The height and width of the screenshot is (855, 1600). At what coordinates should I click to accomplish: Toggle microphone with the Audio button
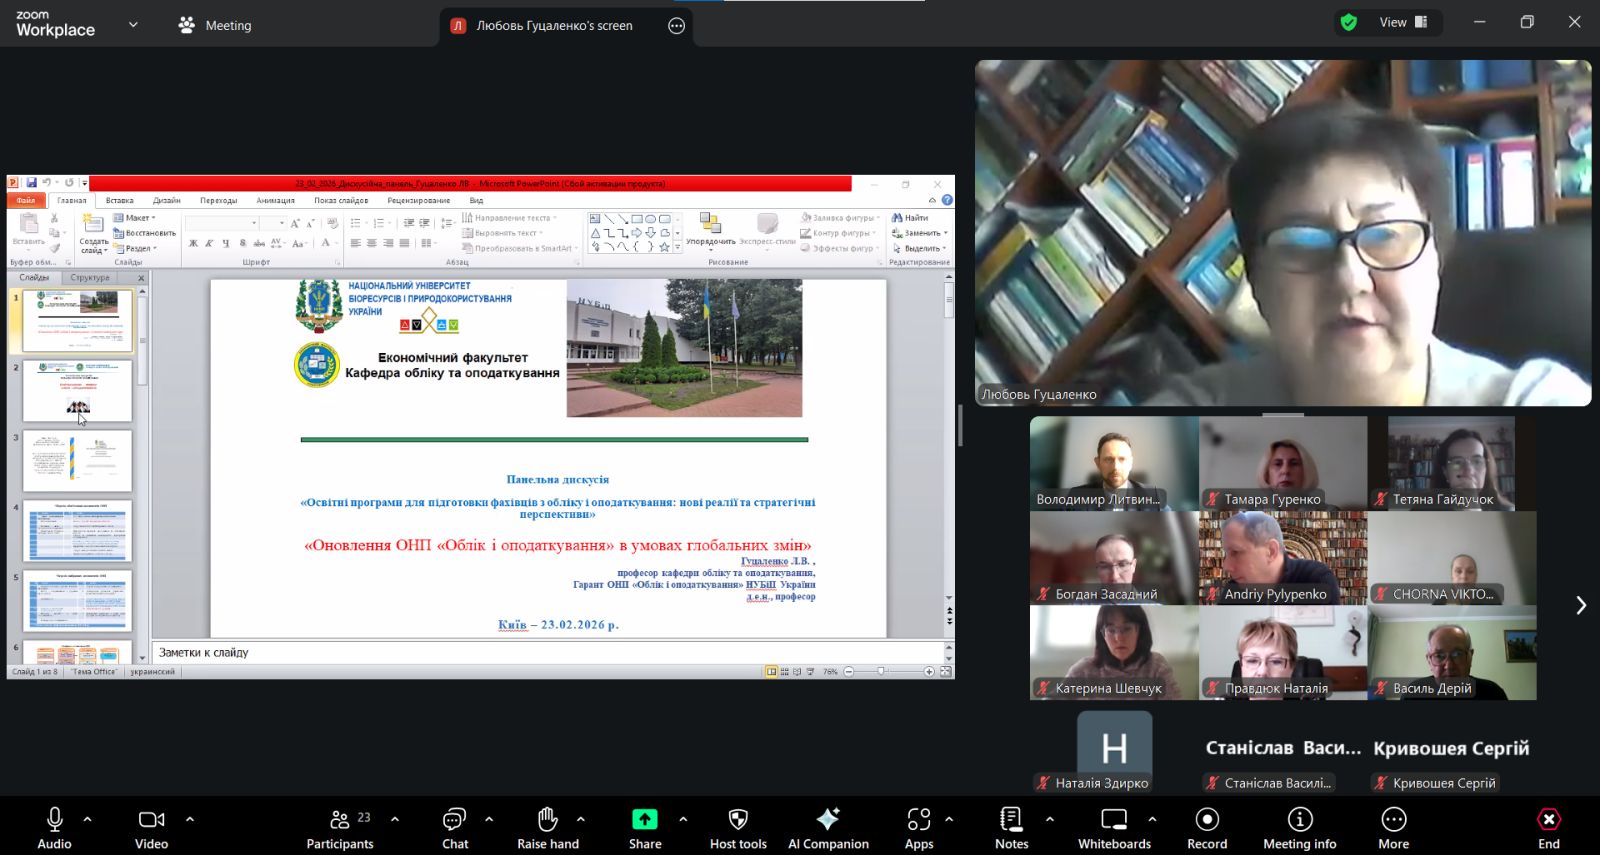pyautogui.click(x=55, y=827)
